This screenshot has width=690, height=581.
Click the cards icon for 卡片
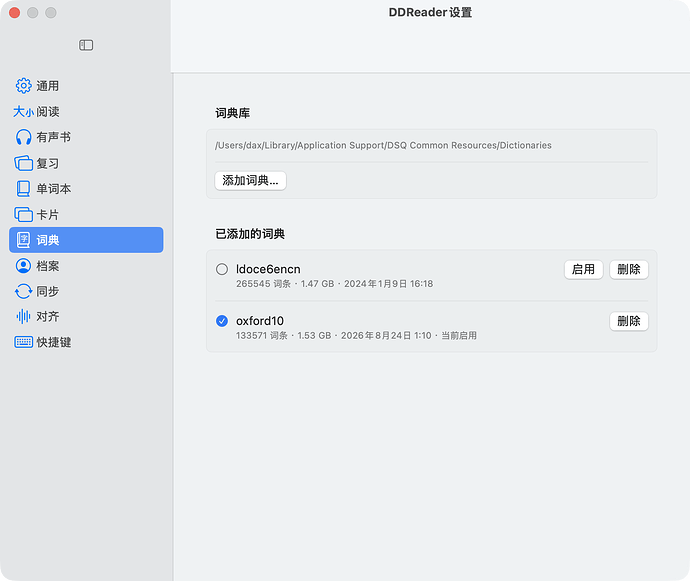[23, 215]
